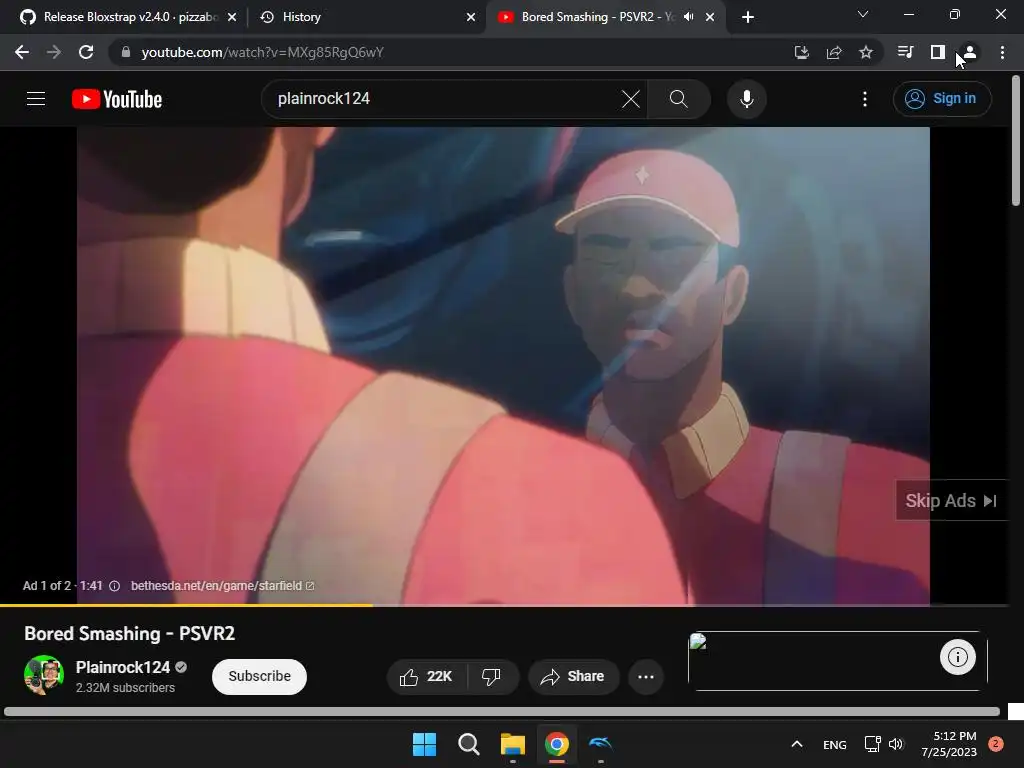Image resolution: width=1024 pixels, height=768 pixels.
Task: Sign in to YouTube
Action: 942,99
